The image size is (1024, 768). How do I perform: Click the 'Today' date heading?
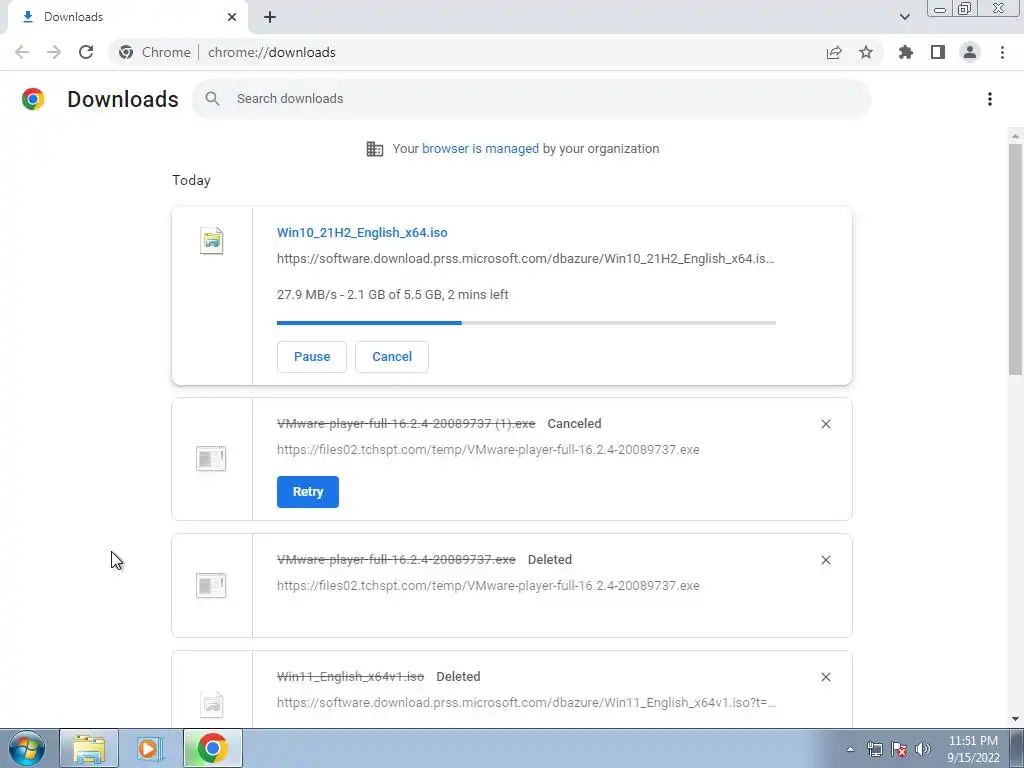coord(191,181)
